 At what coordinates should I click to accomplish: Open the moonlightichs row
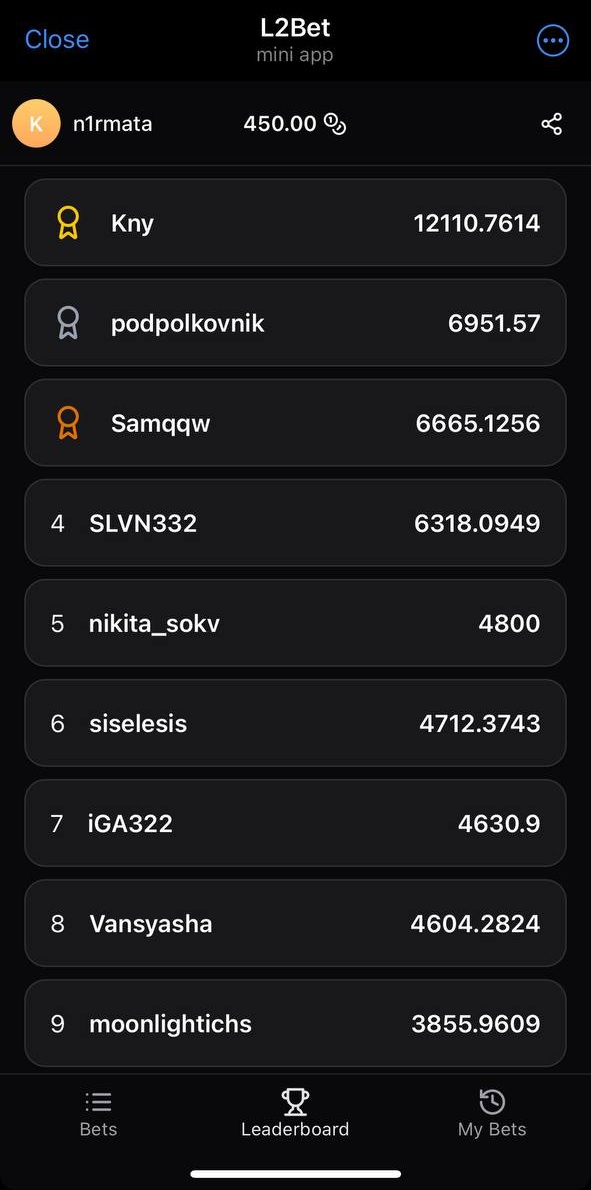(x=295, y=1024)
